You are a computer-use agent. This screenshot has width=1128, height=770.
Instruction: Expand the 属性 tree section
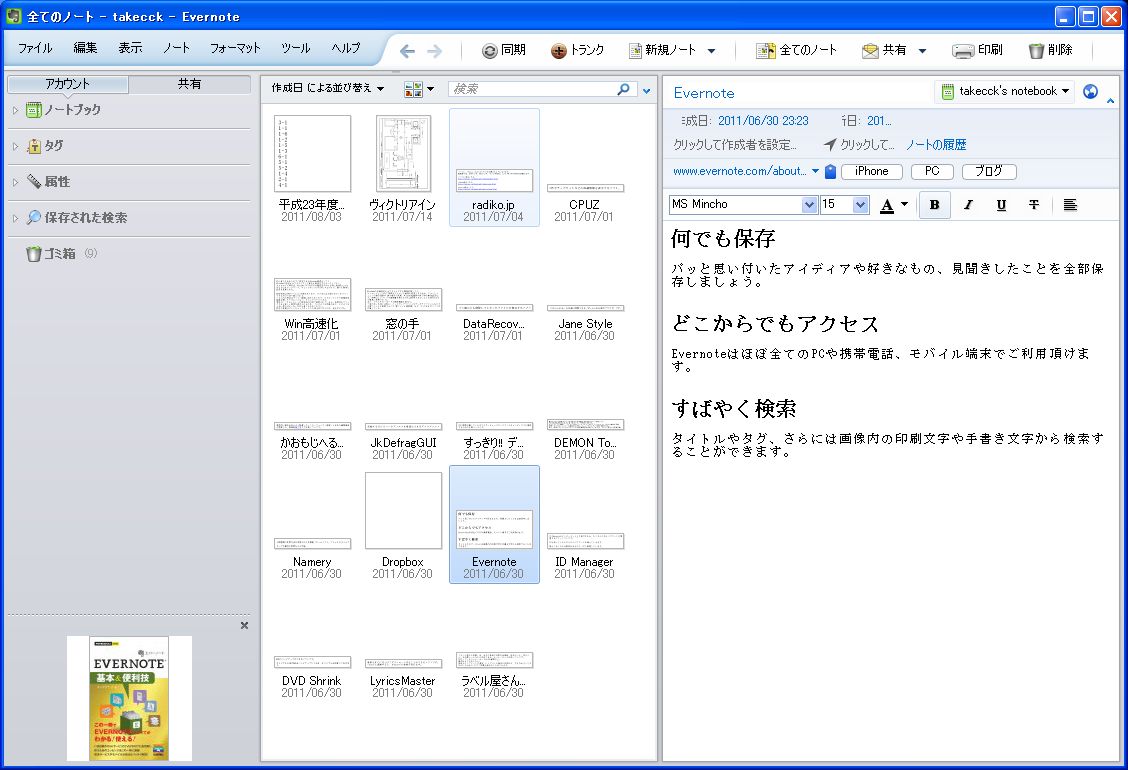point(15,182)
